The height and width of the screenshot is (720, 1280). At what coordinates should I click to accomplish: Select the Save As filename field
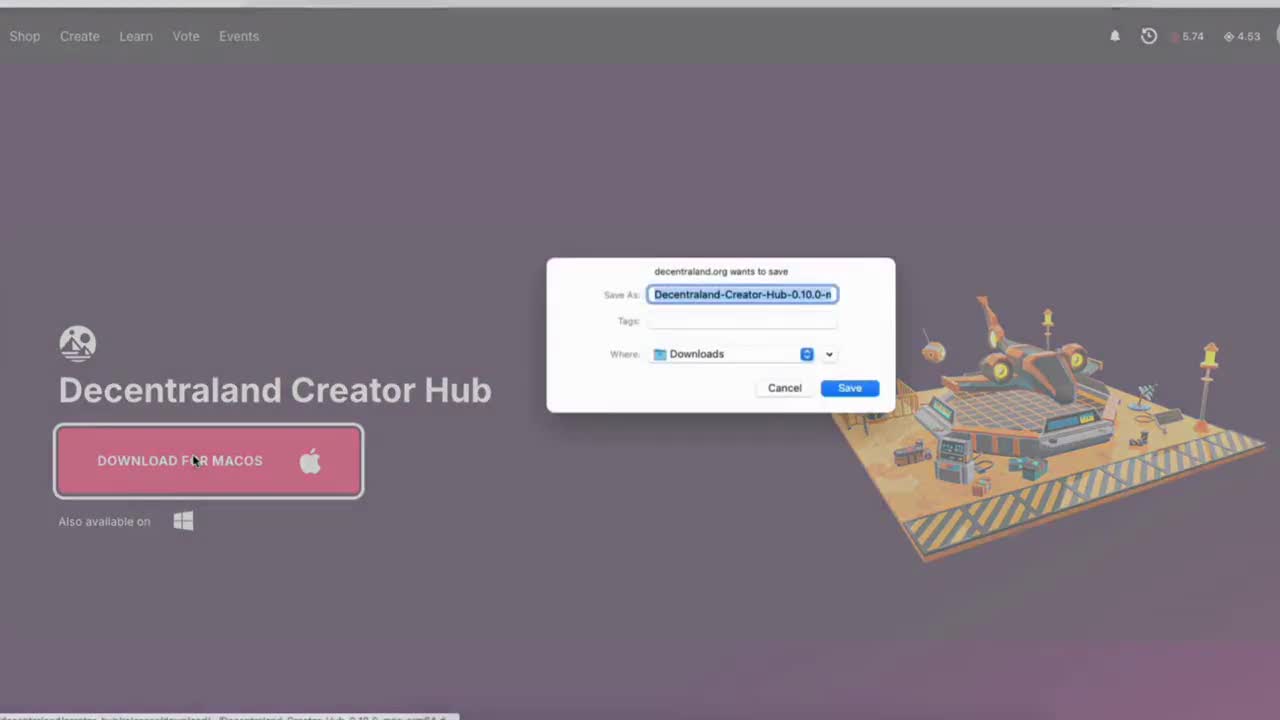(742, 294)
